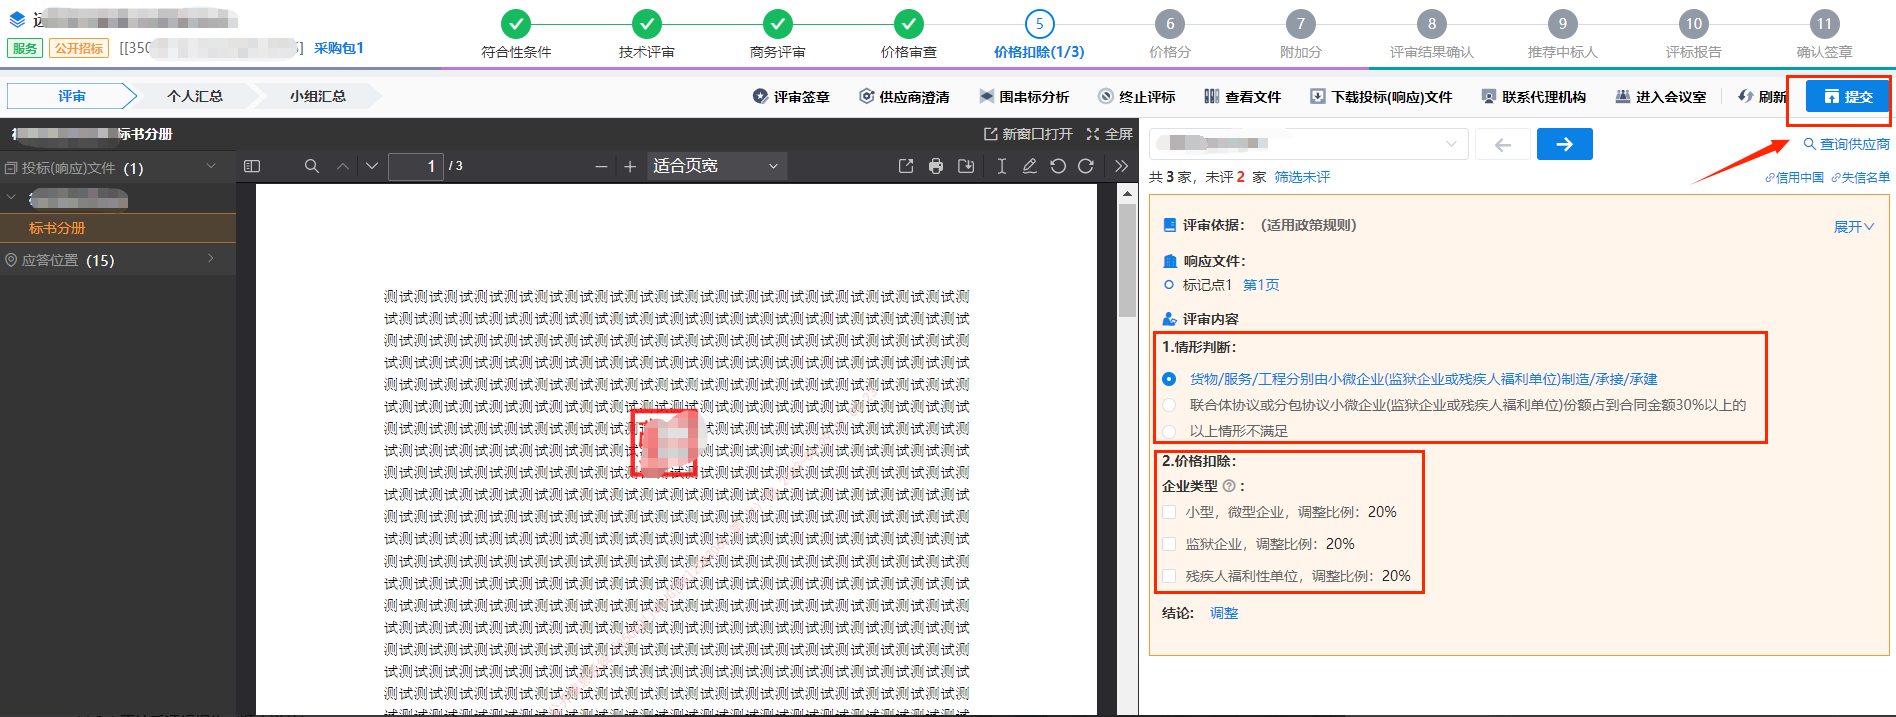1896x717 pixels.
Task: Switch to the 个人汇总 tab
Action: [x=195, y=96]
